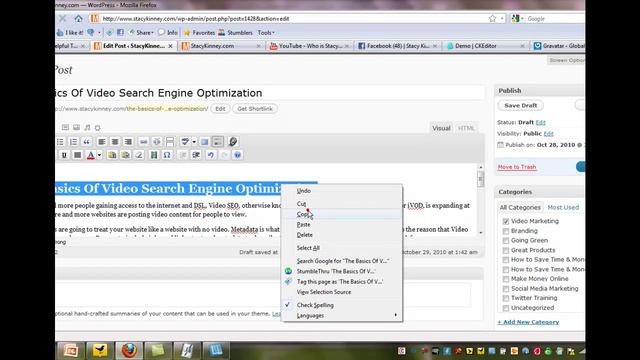The image size is (640, 360).
Task: Click the unlink icon
Action: 157,142
